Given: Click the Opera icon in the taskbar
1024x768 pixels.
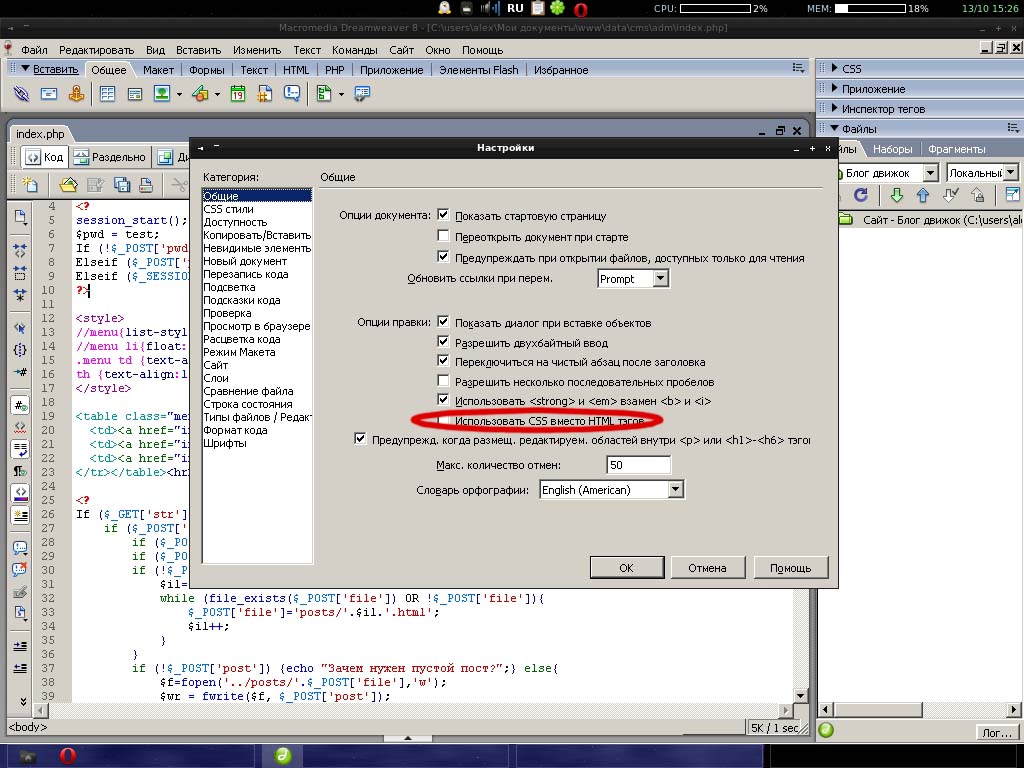Looking at the screenshot, I should pyautogui.click(x=67, y=756).
